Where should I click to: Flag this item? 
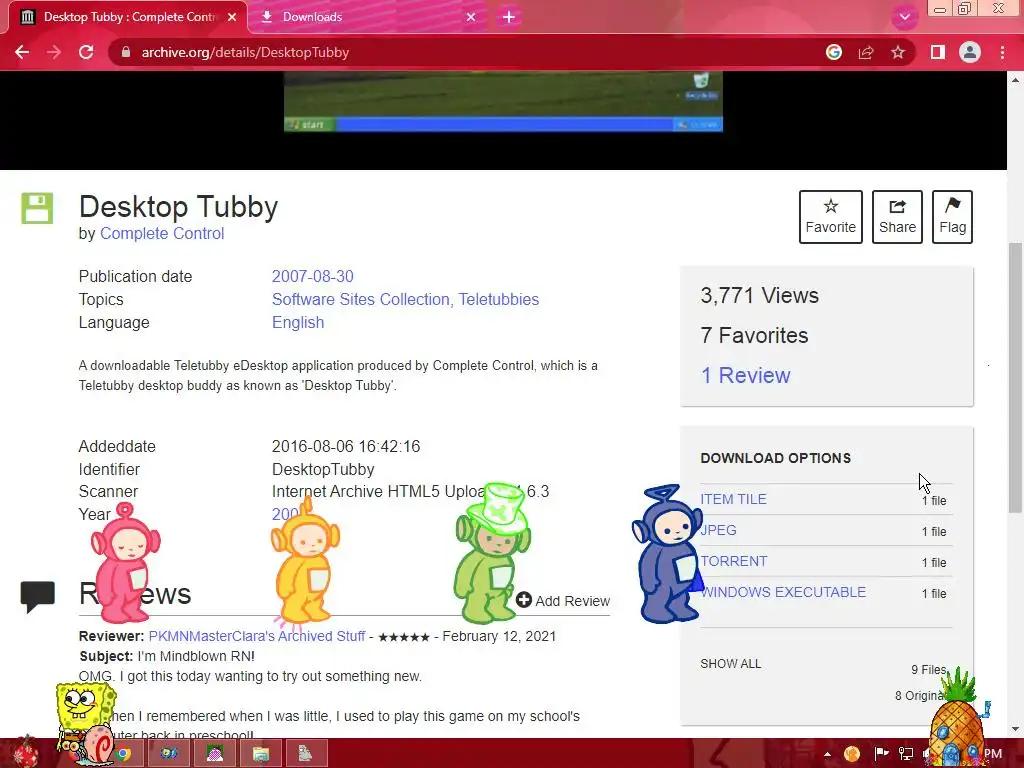pyautogui.click(x=952, y=217)
